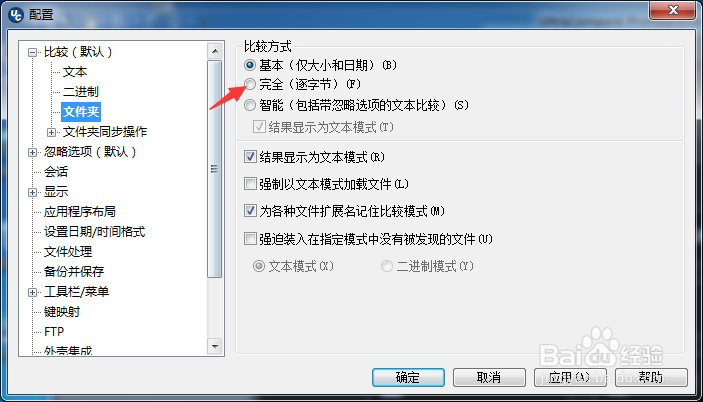Expand the 显示 tree node

tap(32, 192)
